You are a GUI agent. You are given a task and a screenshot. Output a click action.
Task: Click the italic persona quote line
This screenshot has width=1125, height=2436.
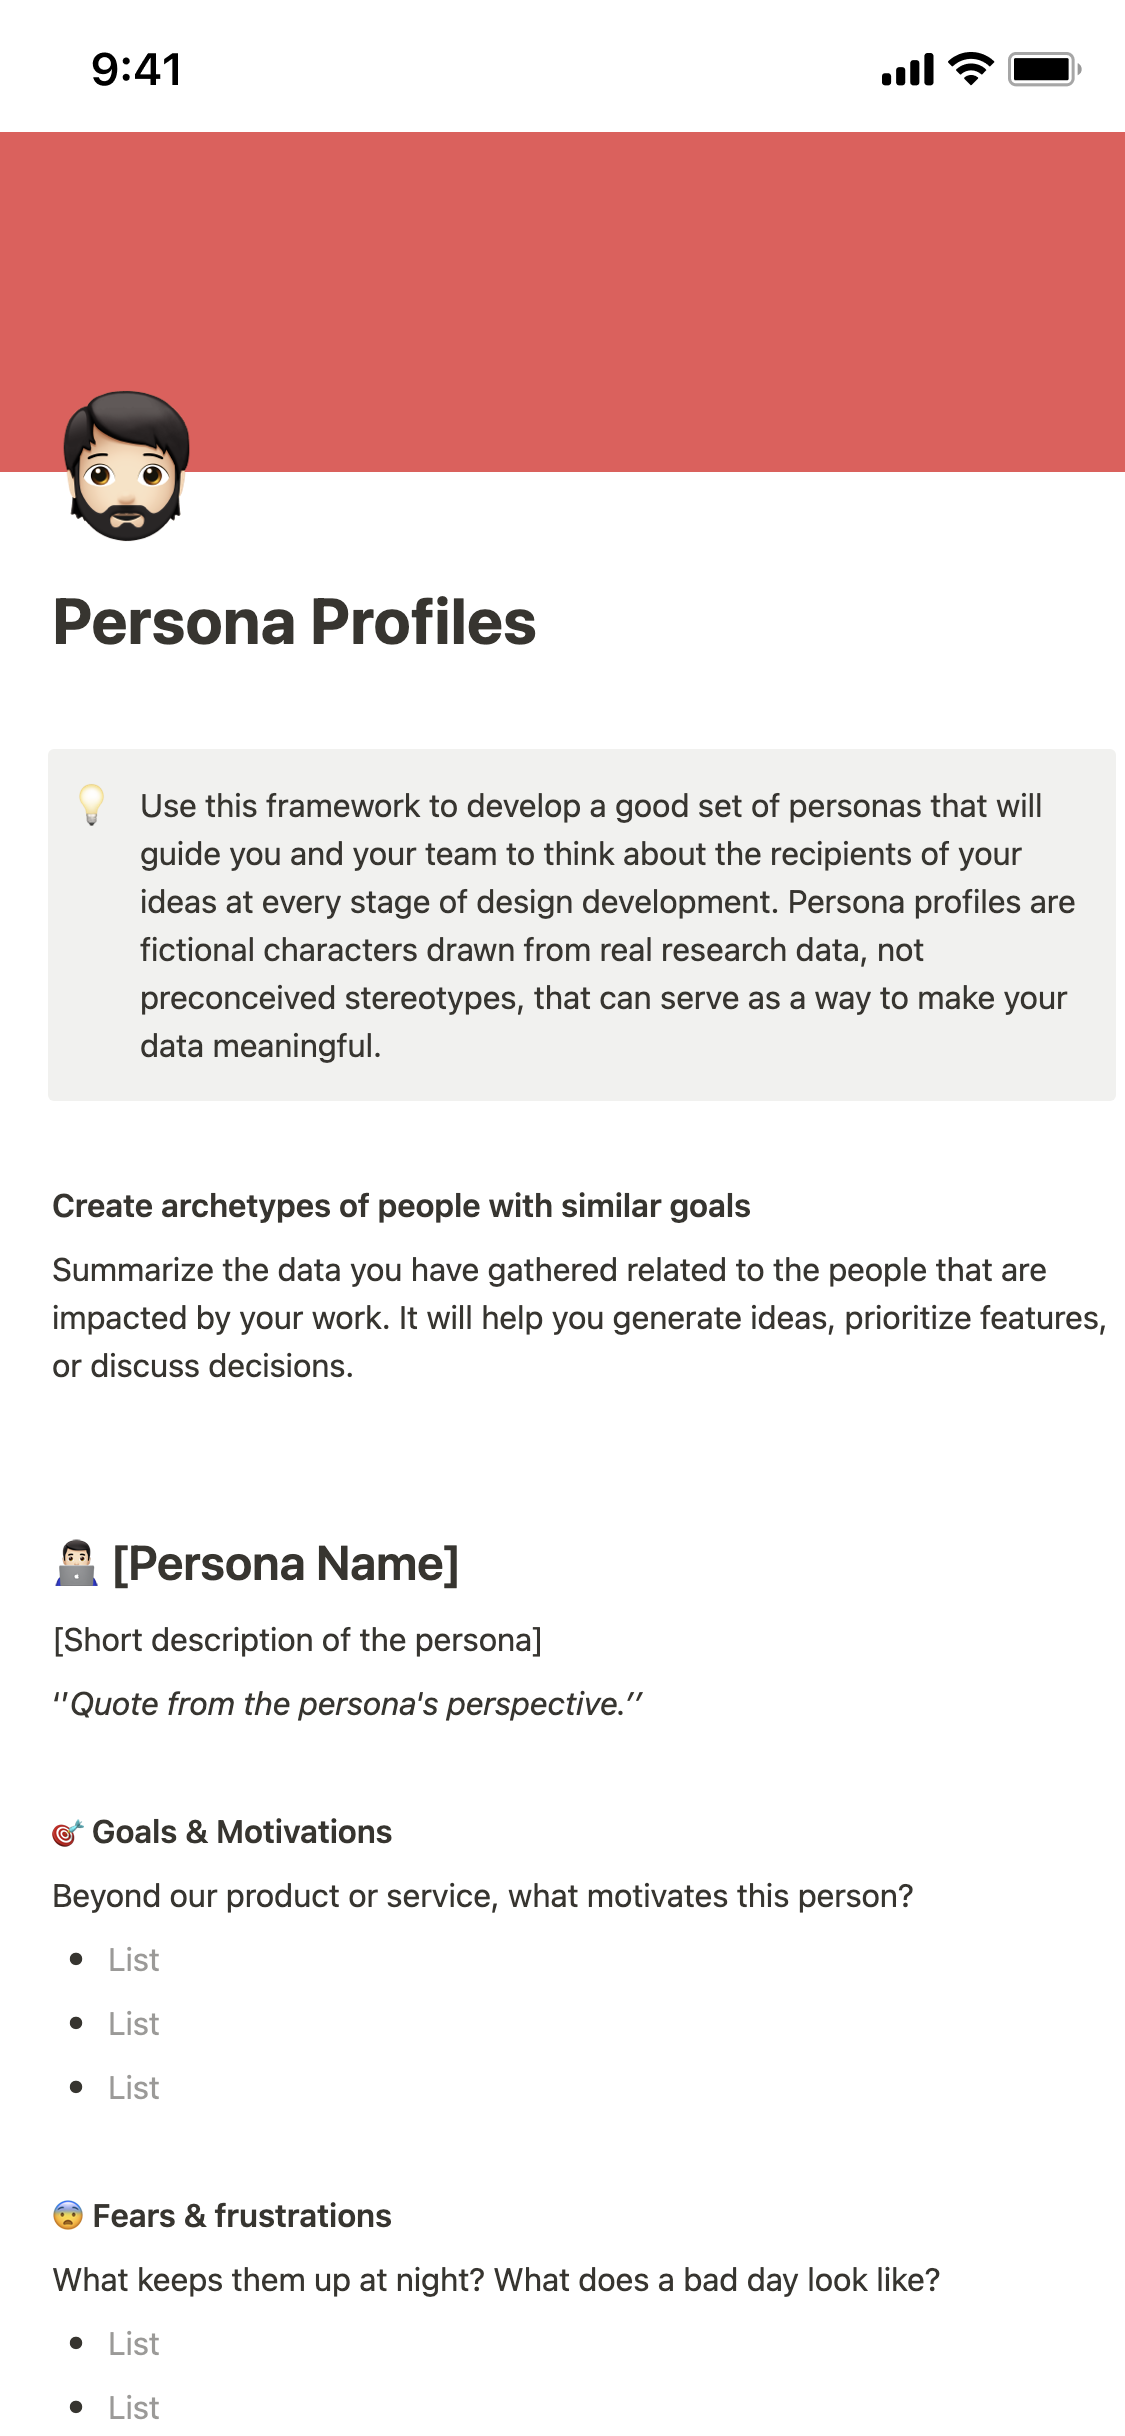(x=347, y=1704)
